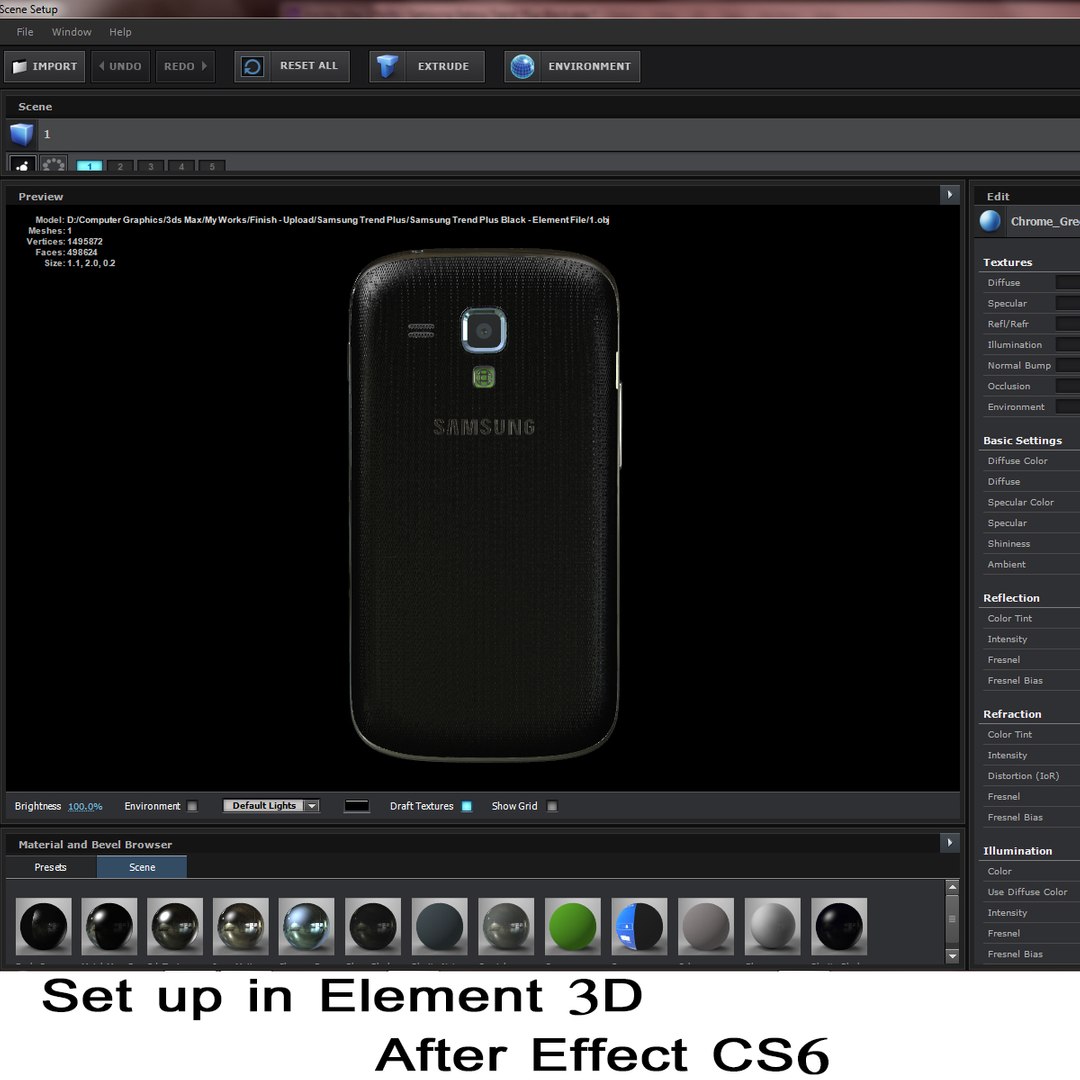Click the blue material sphere icon in Edit panel
This screenshot has width=1080, height=1080.
pyautogui.click(x=990, y=221)
